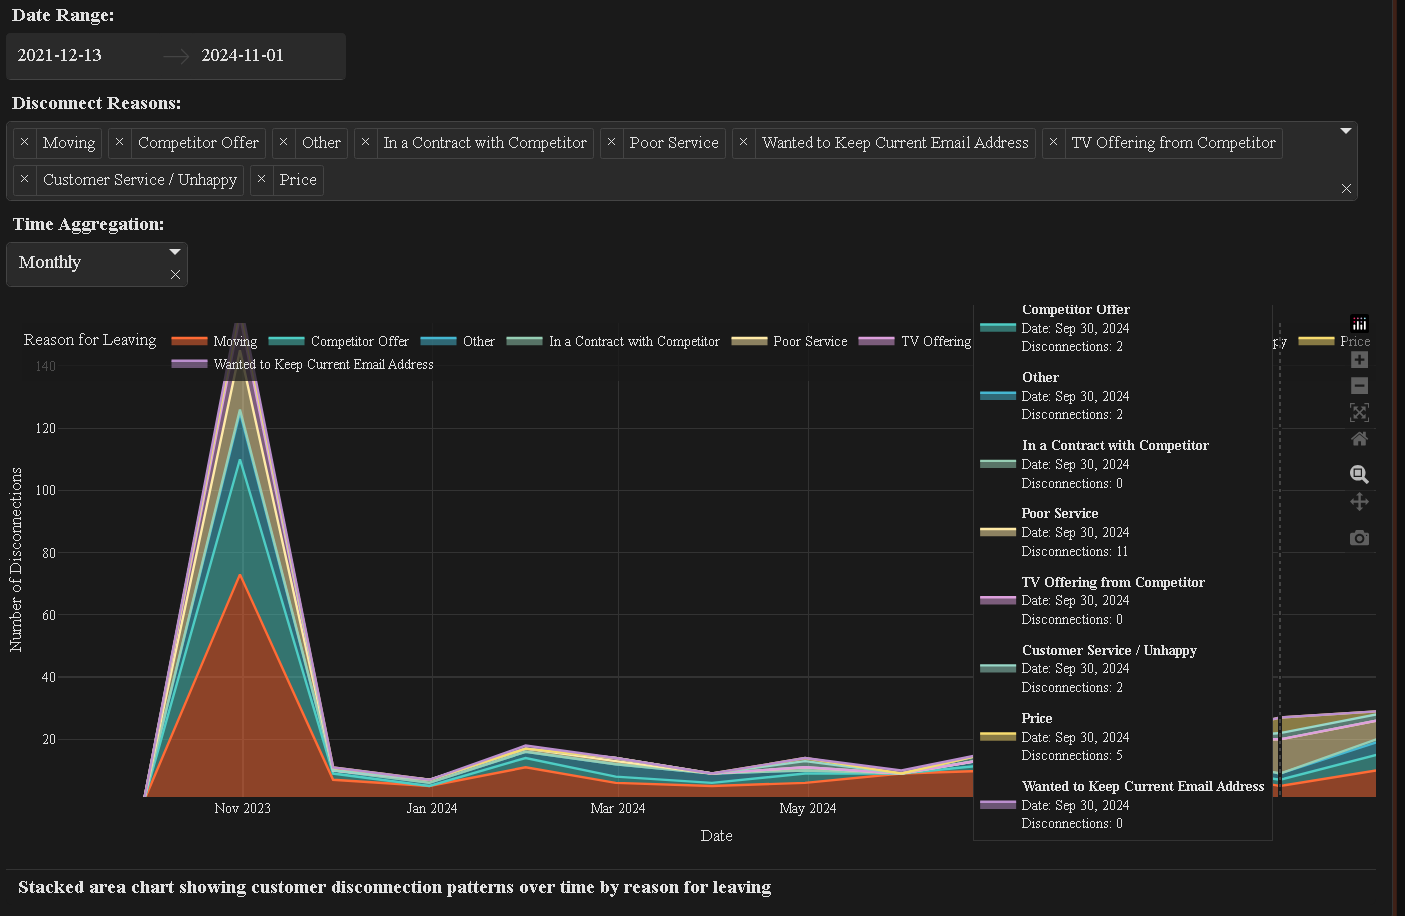The image size is (1405, 916).
Task: Toggle Poor Service legend entry
Action: (809, 341)
